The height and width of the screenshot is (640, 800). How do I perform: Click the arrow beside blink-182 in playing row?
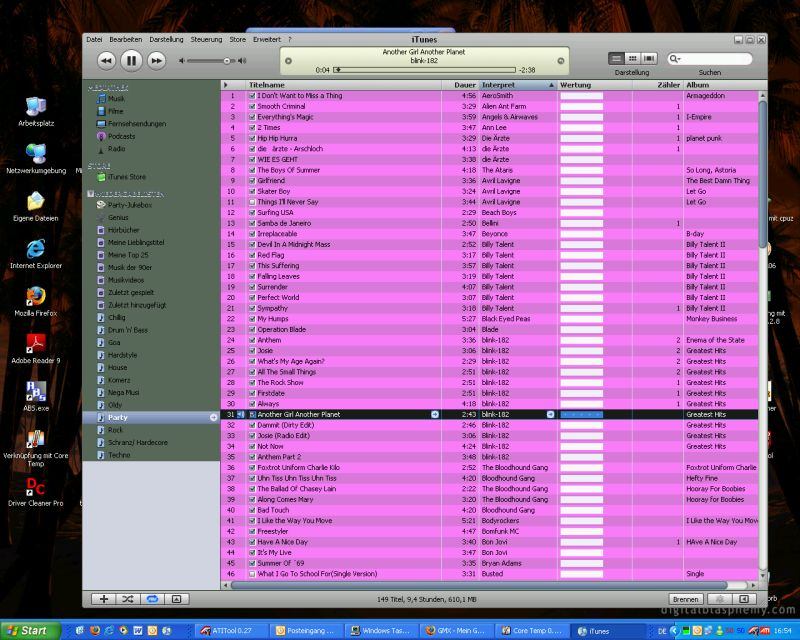551,414
